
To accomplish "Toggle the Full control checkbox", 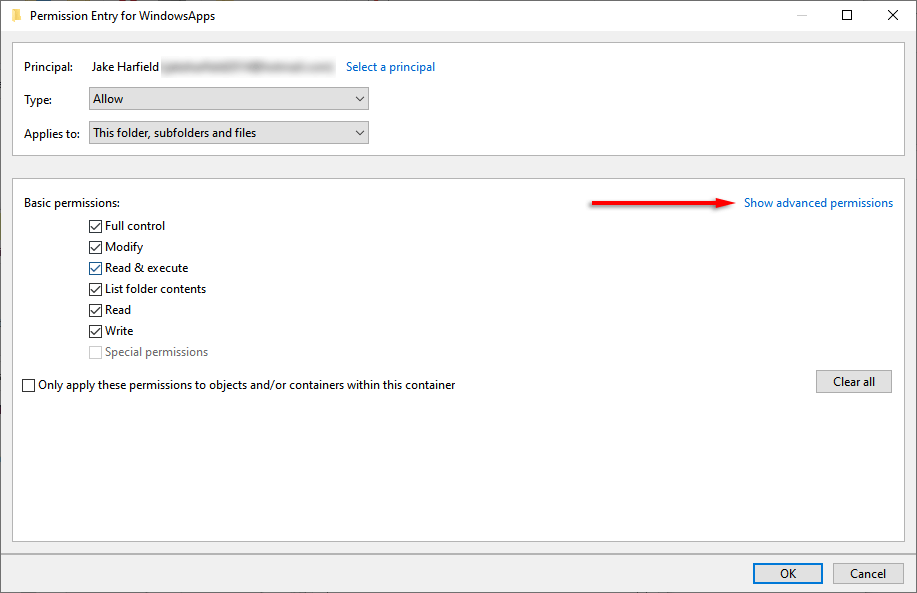I will [x=95, y=226].
